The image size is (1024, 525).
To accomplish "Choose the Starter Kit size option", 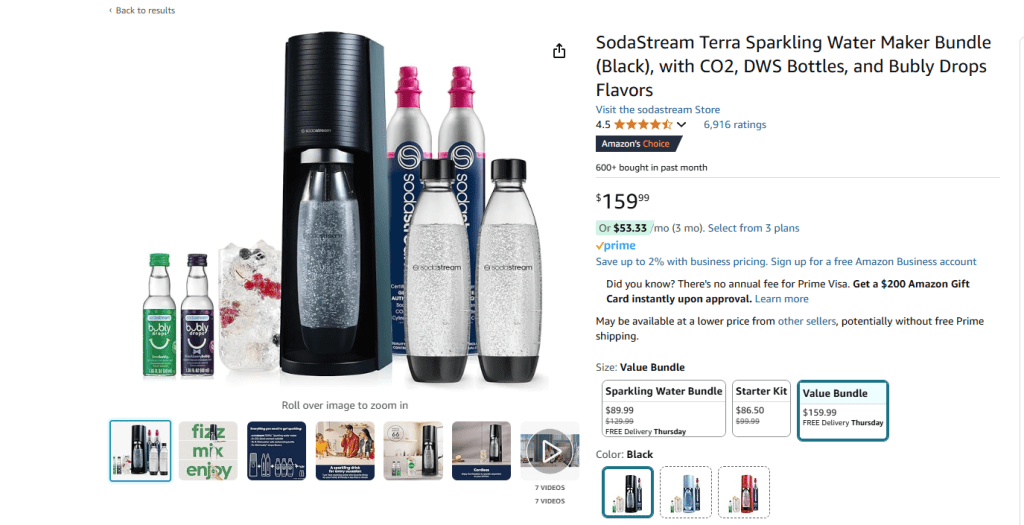I will click(x=761, y=408).
